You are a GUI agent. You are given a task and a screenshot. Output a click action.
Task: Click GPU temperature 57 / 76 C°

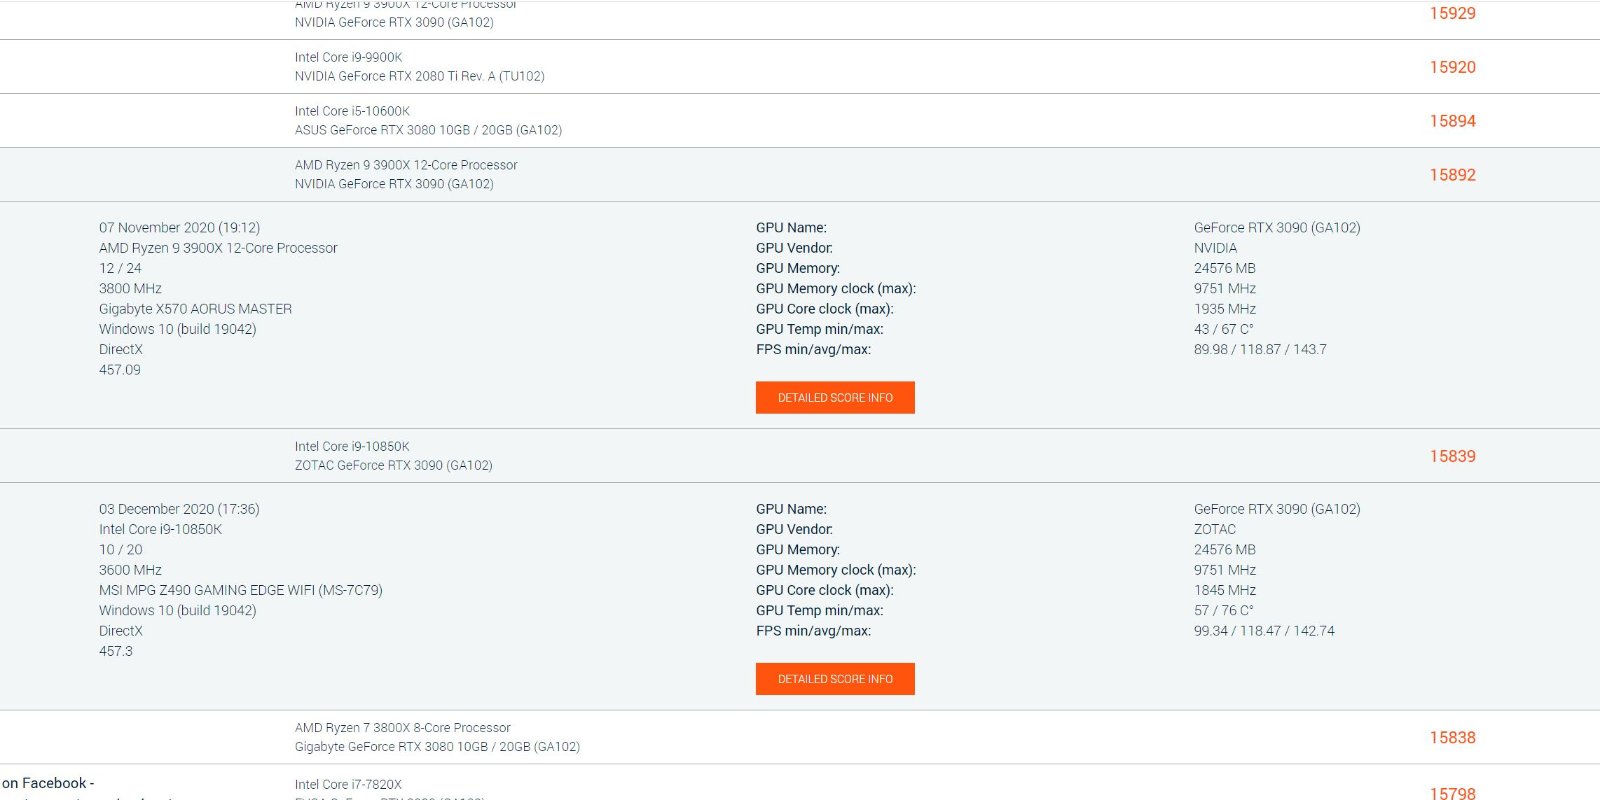pos(1224,610)
